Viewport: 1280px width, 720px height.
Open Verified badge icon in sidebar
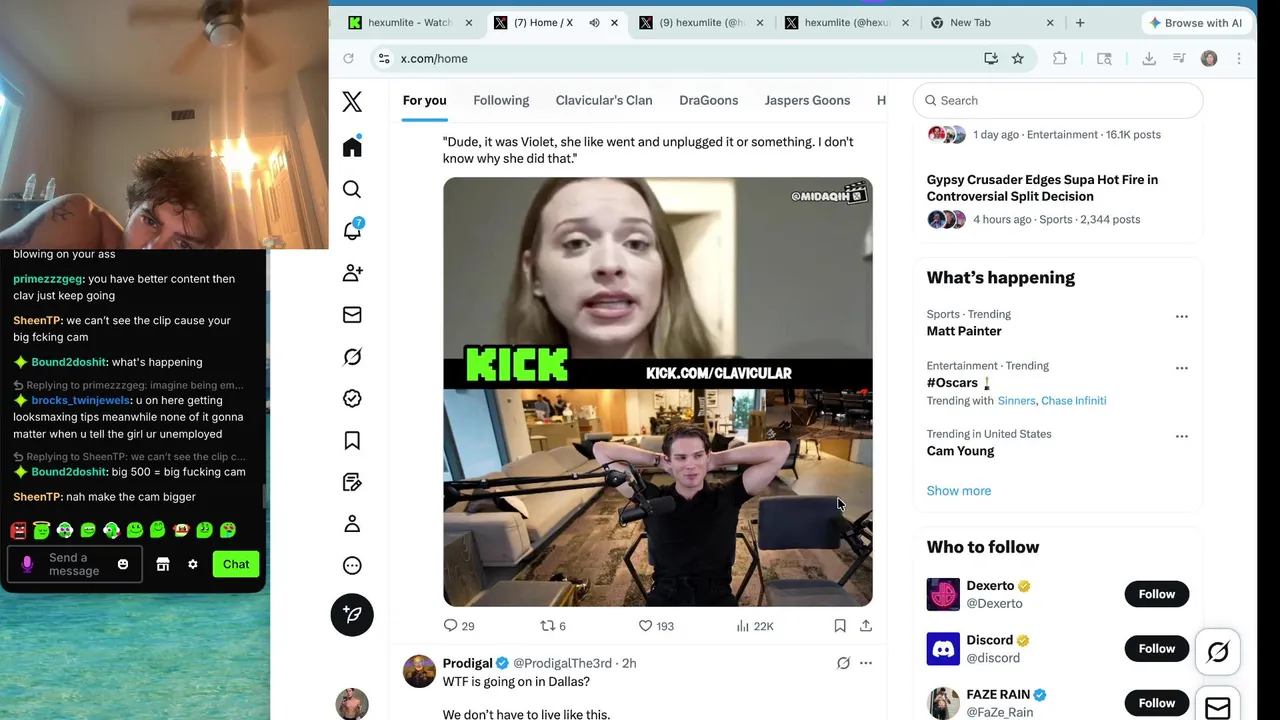pos(352,398)
